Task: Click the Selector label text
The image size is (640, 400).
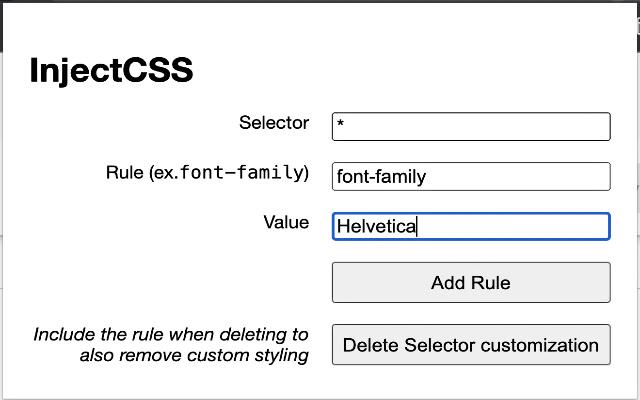Action: [274, 123]
